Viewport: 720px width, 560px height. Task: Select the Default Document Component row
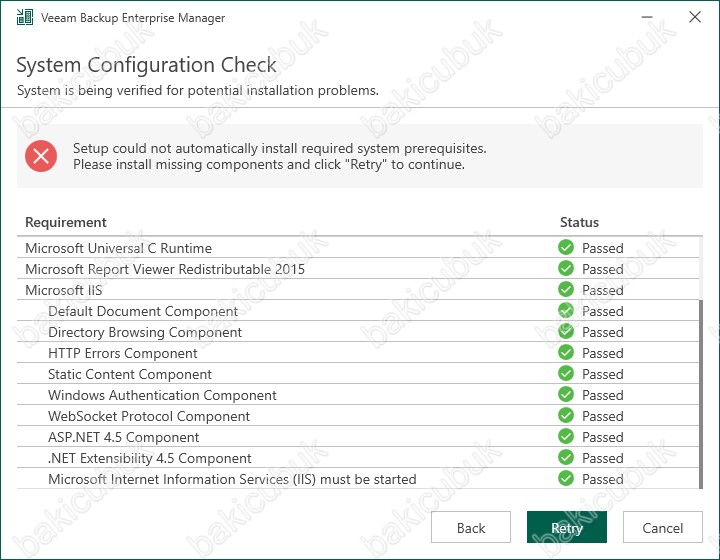[358, 311]
